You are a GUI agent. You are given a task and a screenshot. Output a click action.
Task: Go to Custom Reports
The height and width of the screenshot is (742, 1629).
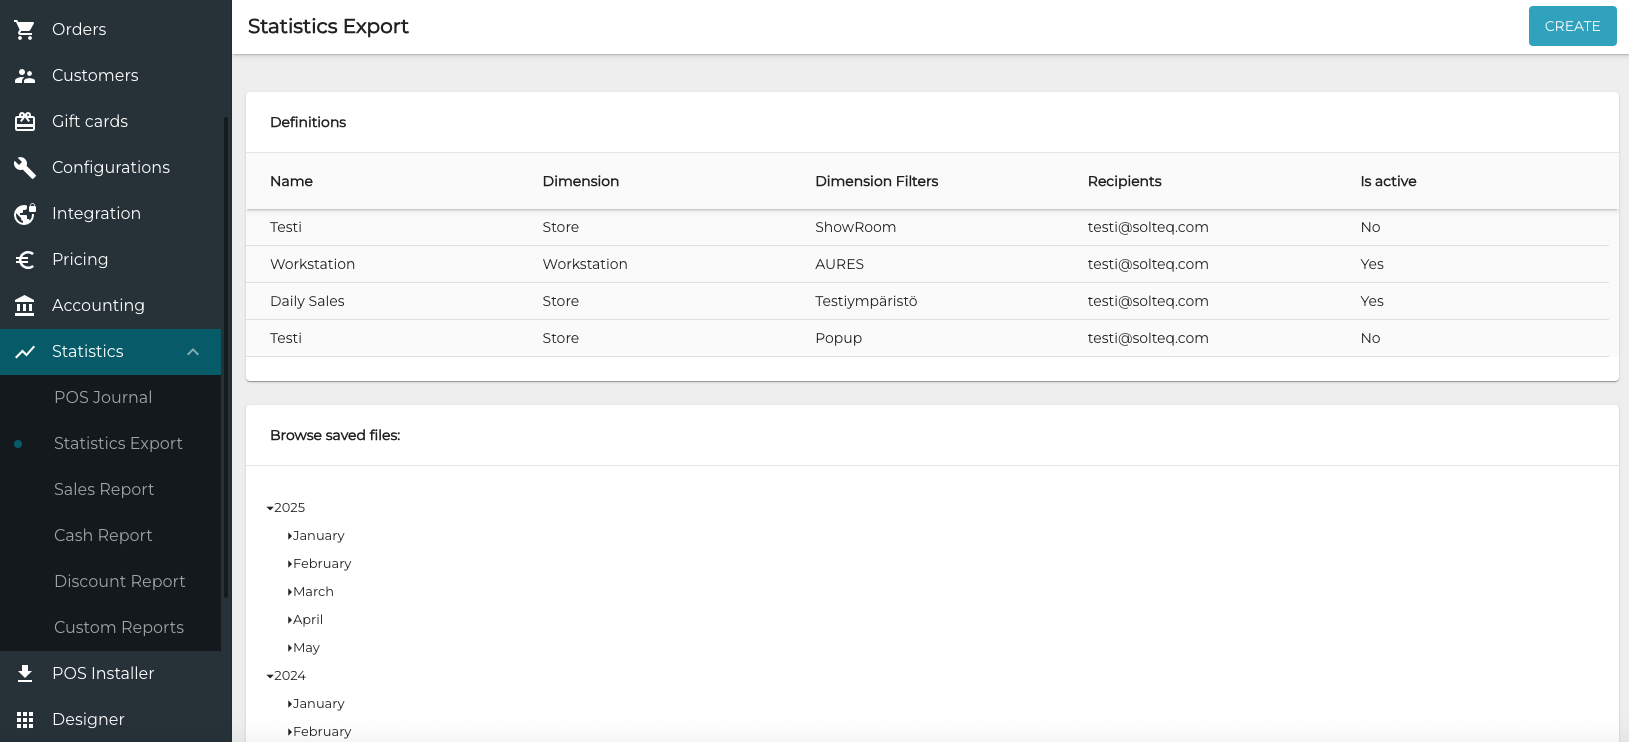click(x=119, y=628)
